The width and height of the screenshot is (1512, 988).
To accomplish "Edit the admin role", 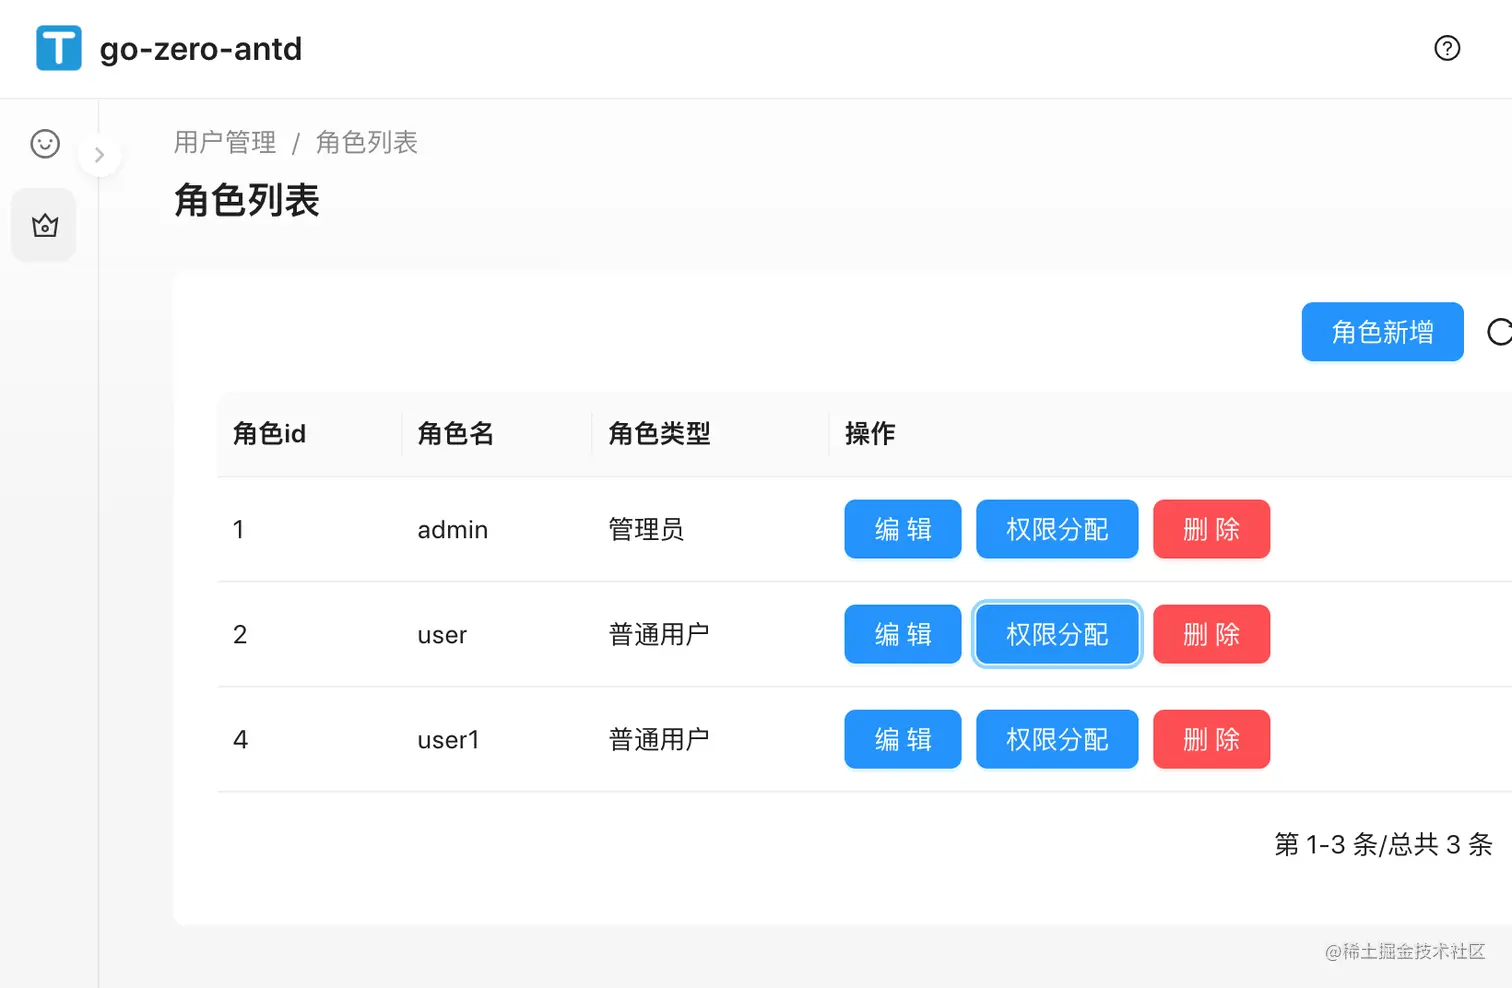I will (x=902, y=529).
